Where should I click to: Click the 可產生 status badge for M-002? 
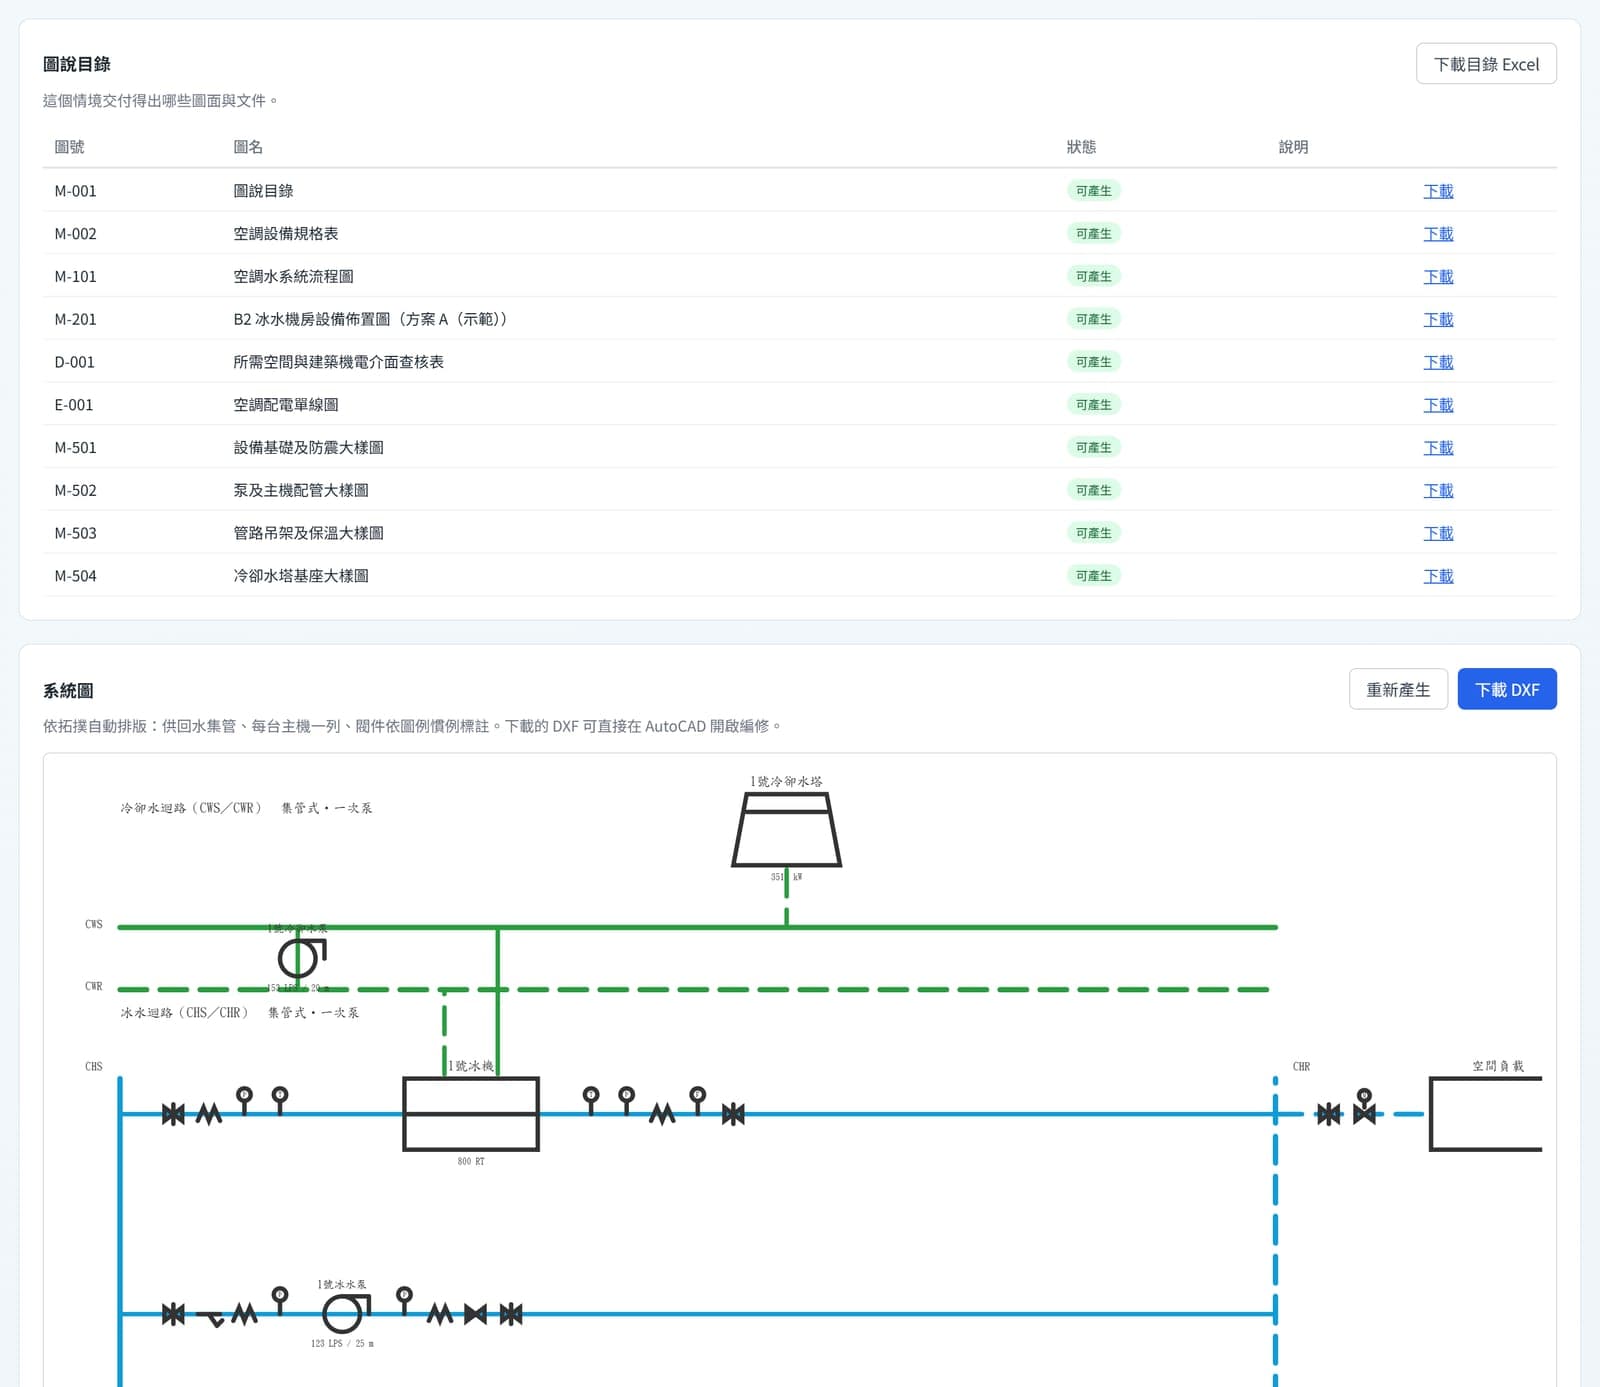(x=1093, y=234)
